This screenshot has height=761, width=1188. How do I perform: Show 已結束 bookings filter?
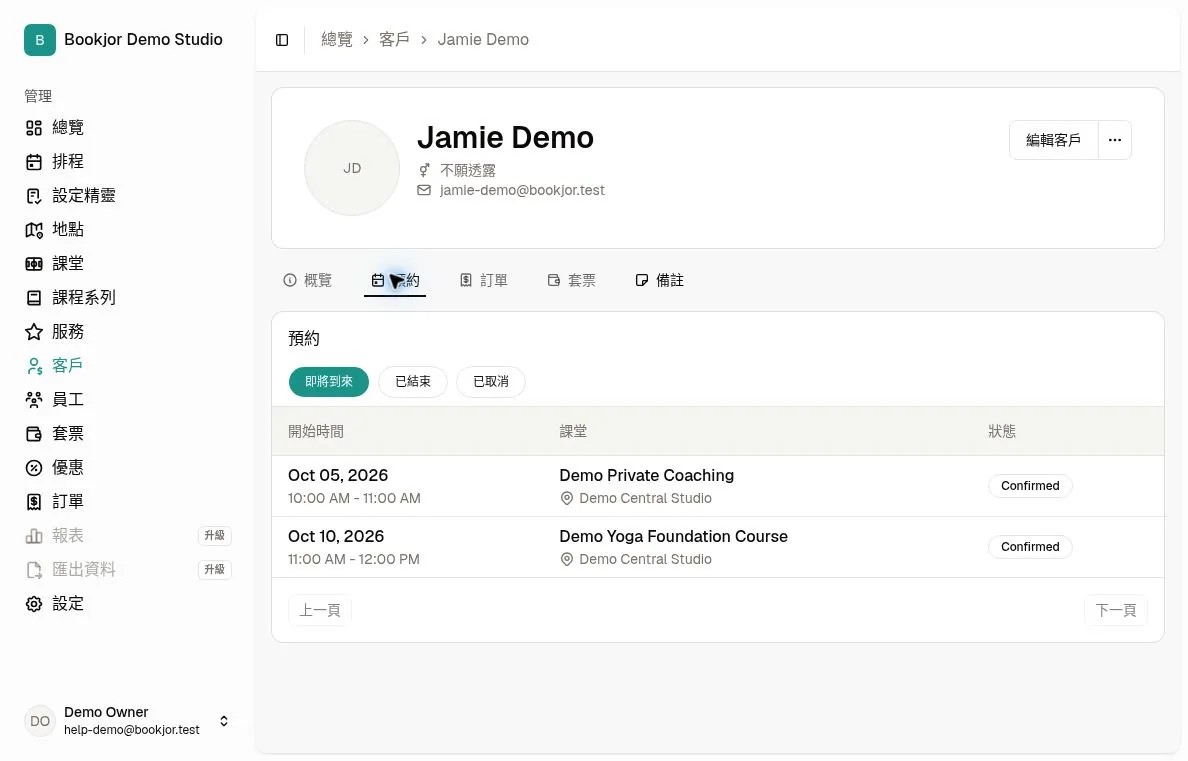(x=413, y=381)
